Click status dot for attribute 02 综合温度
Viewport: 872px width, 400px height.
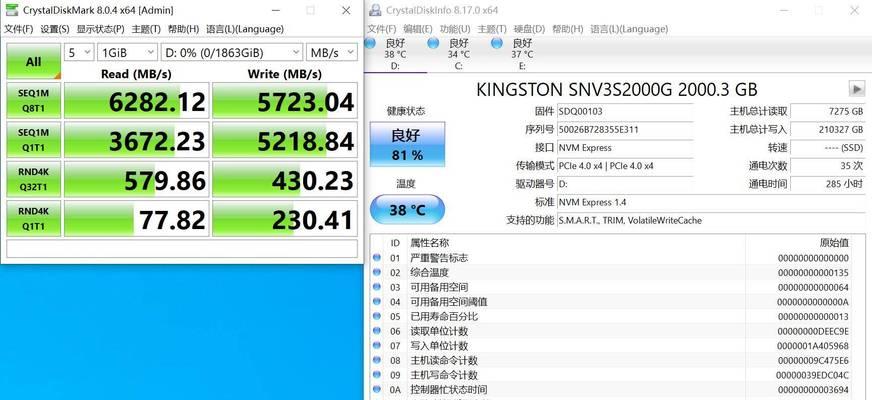click(x=376, y=272)
